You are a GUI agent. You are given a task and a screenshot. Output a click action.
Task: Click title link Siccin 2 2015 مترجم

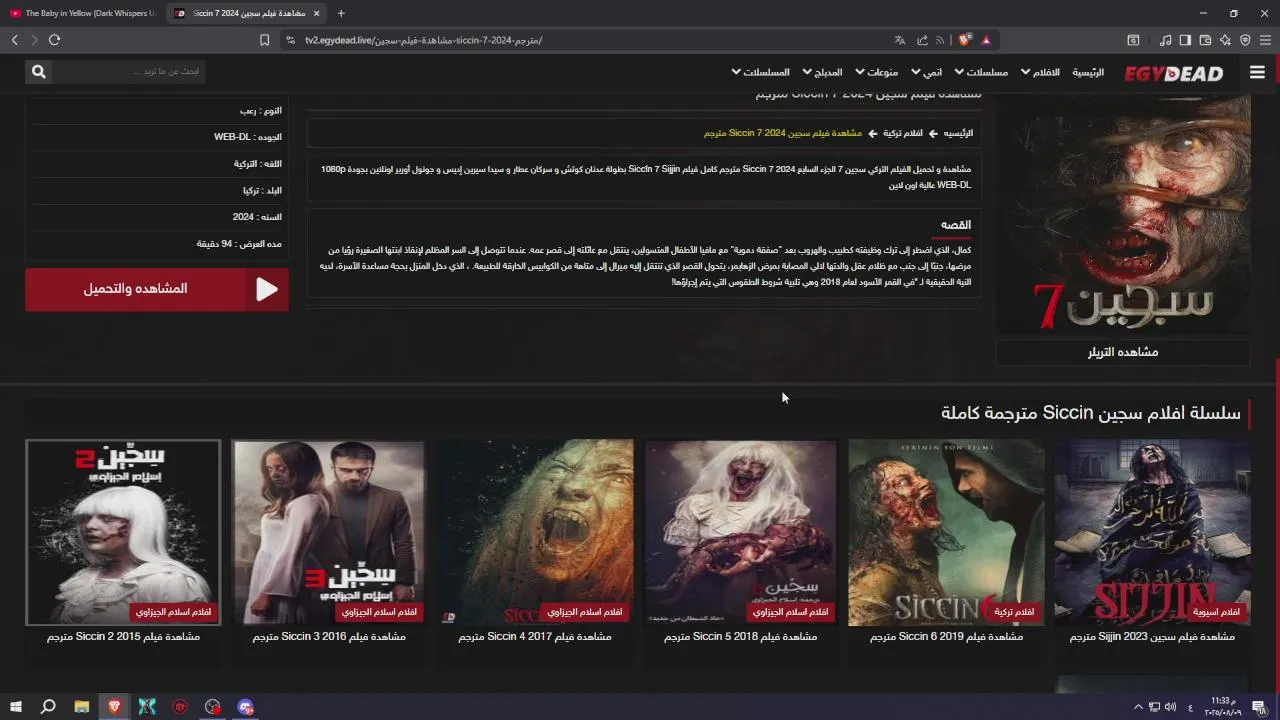tap(123, 637)
